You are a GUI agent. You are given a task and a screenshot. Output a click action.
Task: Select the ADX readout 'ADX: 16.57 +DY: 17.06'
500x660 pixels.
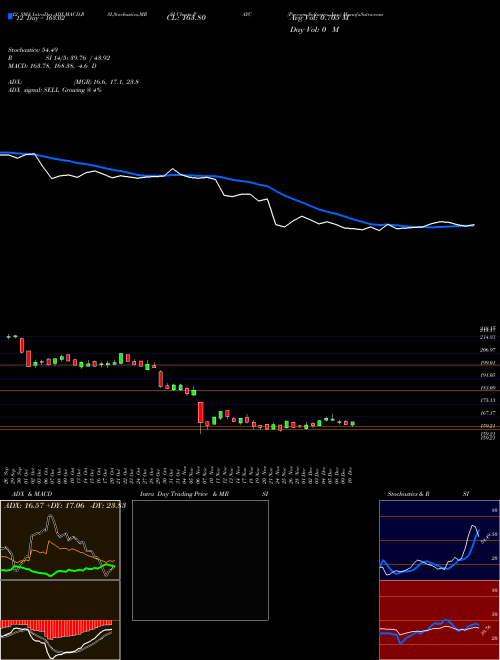tap(42, 506)
